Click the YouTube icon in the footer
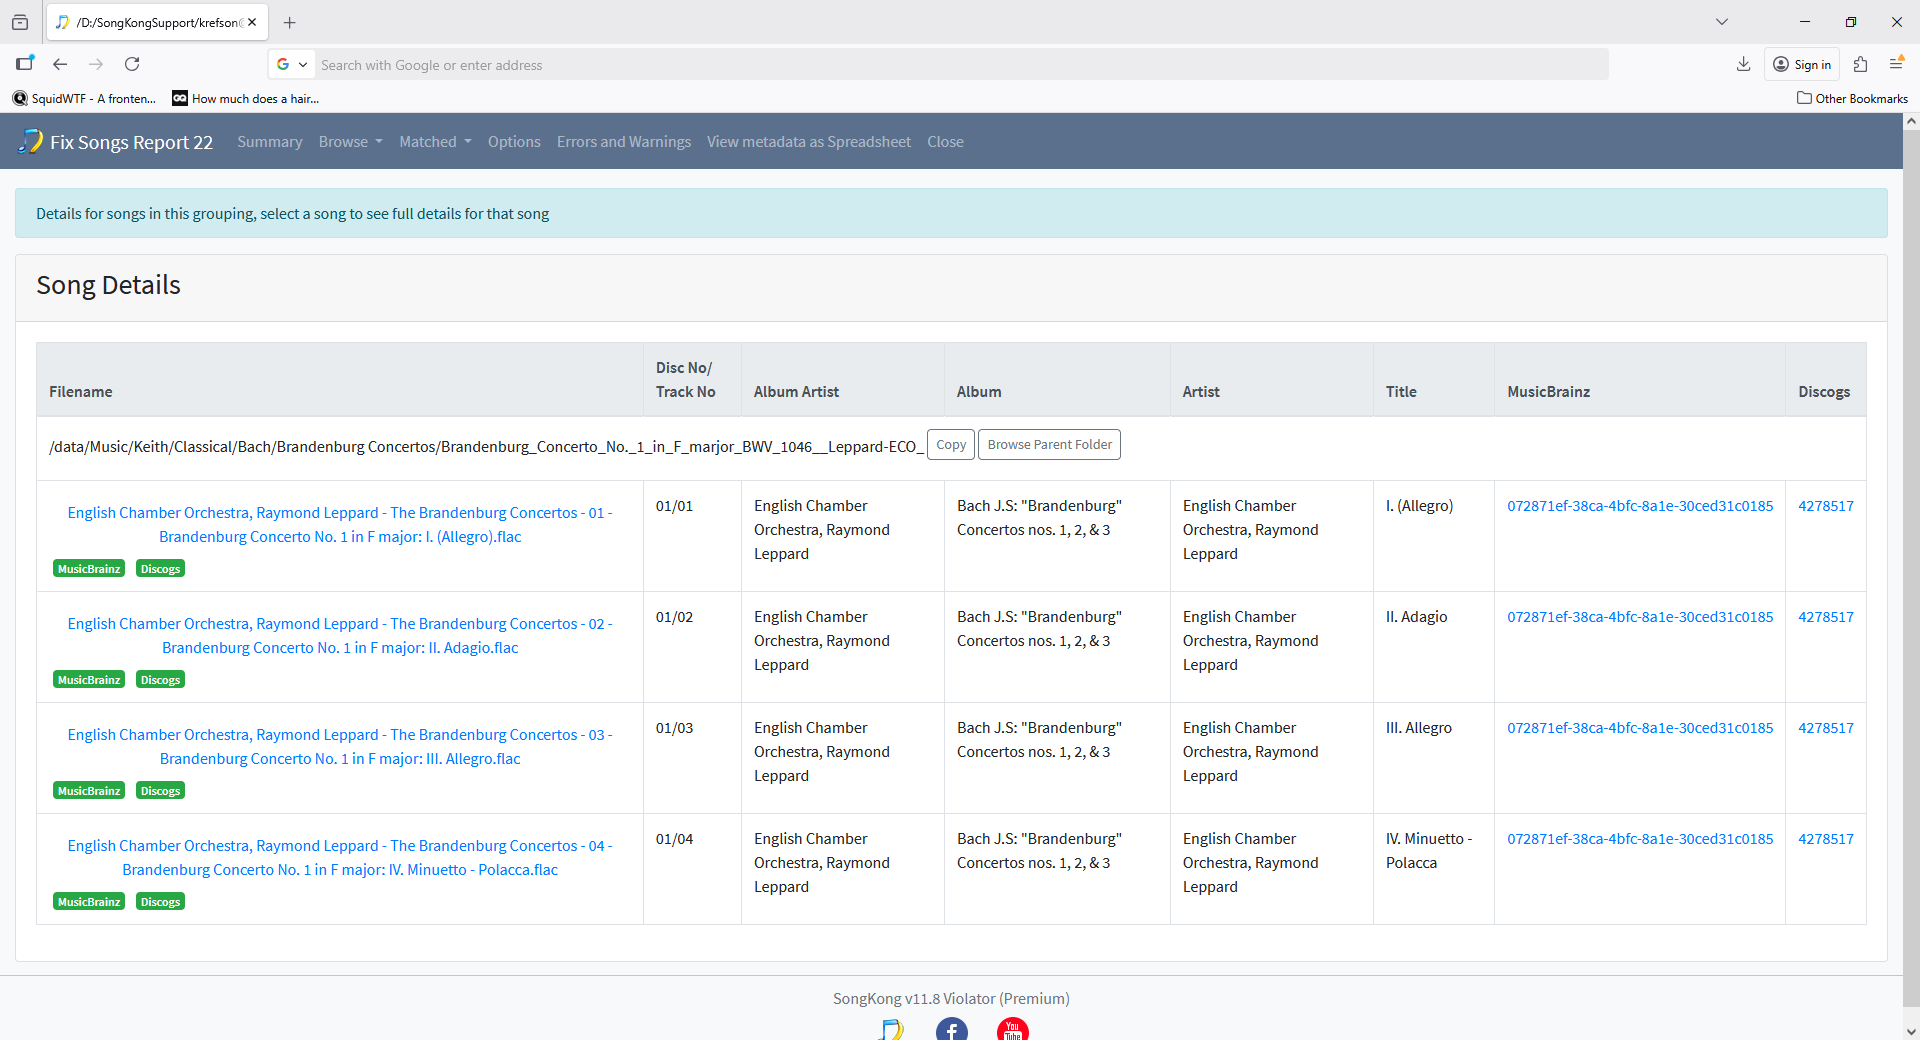Screen dimensions: 1920x1040 click(x=1012, y=1030)
